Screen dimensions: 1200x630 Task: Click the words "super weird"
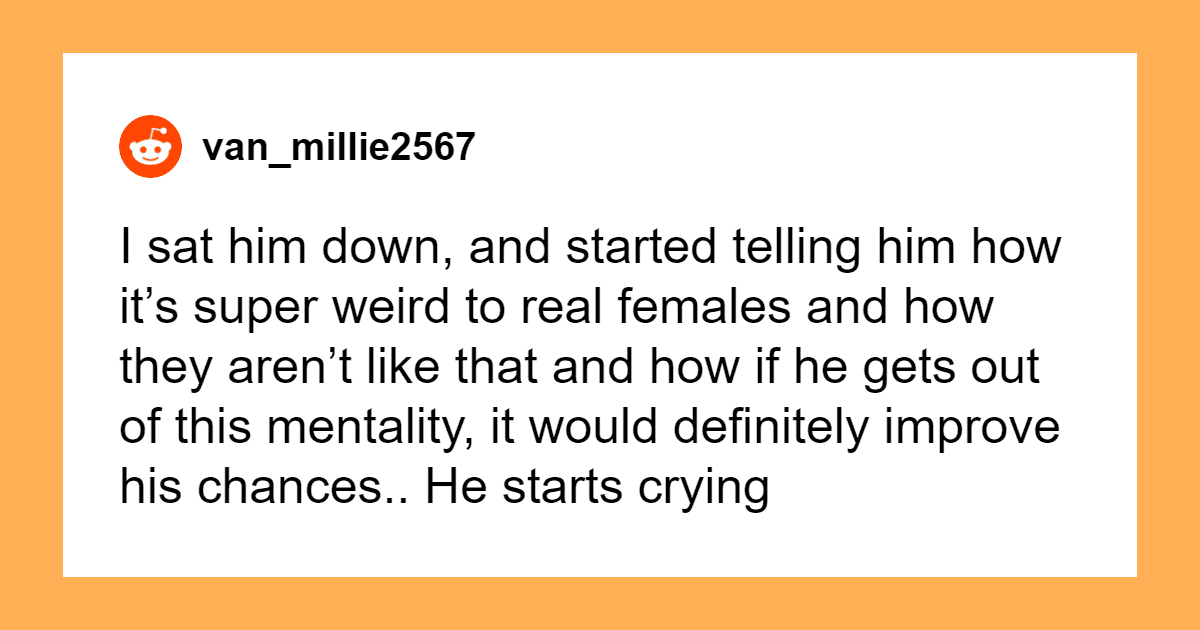click(x=312, y=309)
